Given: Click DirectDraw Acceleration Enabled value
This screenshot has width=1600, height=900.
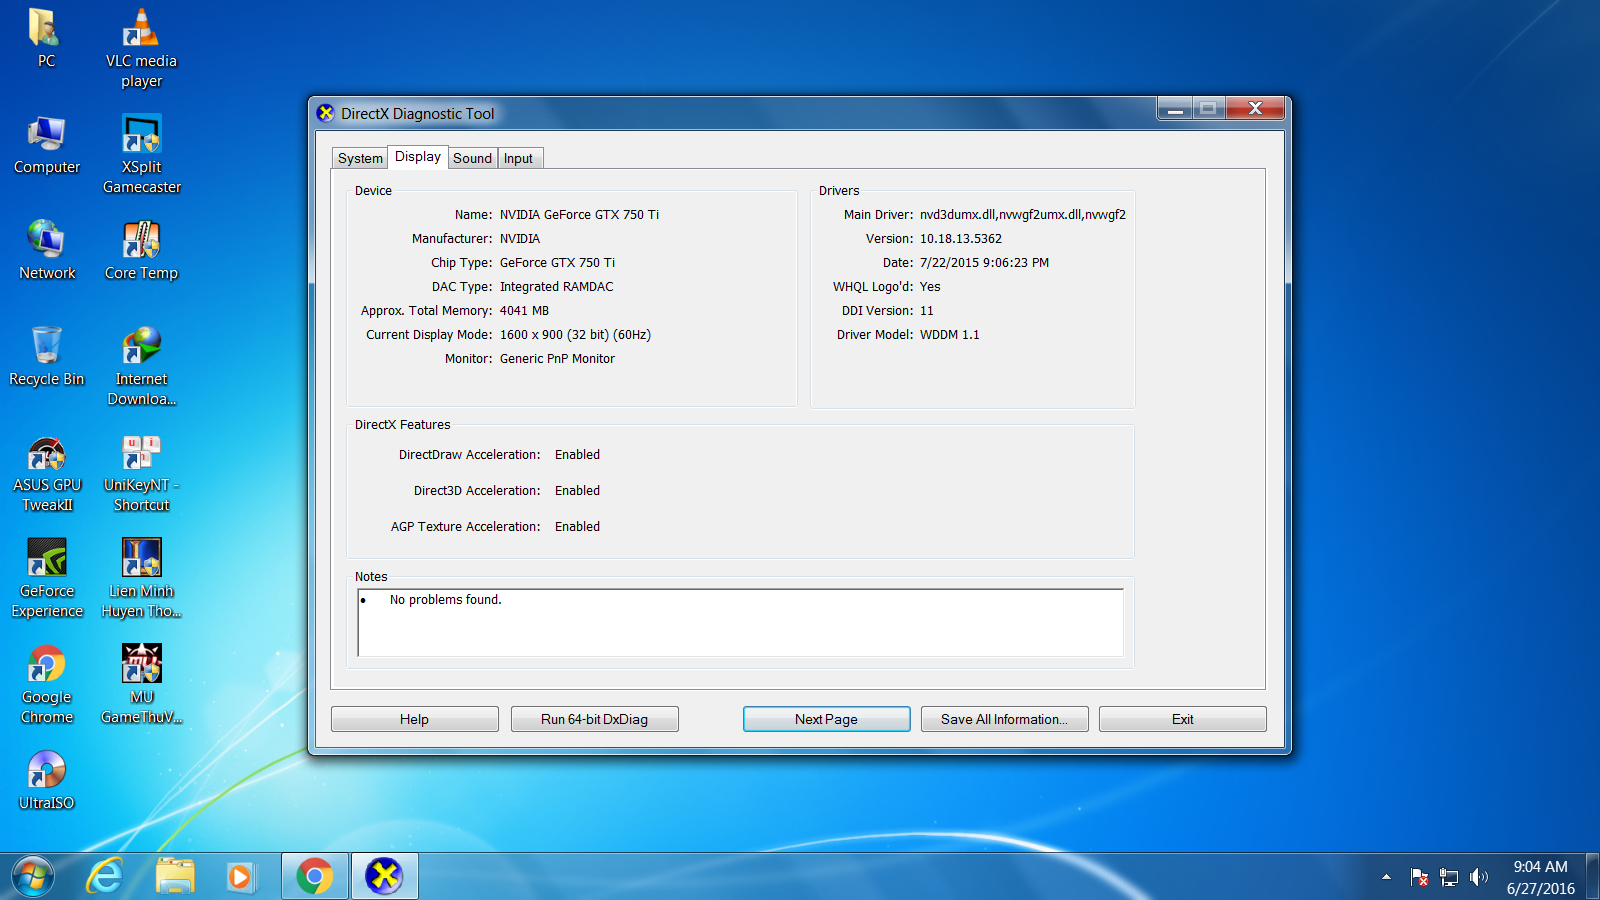Looking at the screenshot, I should point(577,454).
